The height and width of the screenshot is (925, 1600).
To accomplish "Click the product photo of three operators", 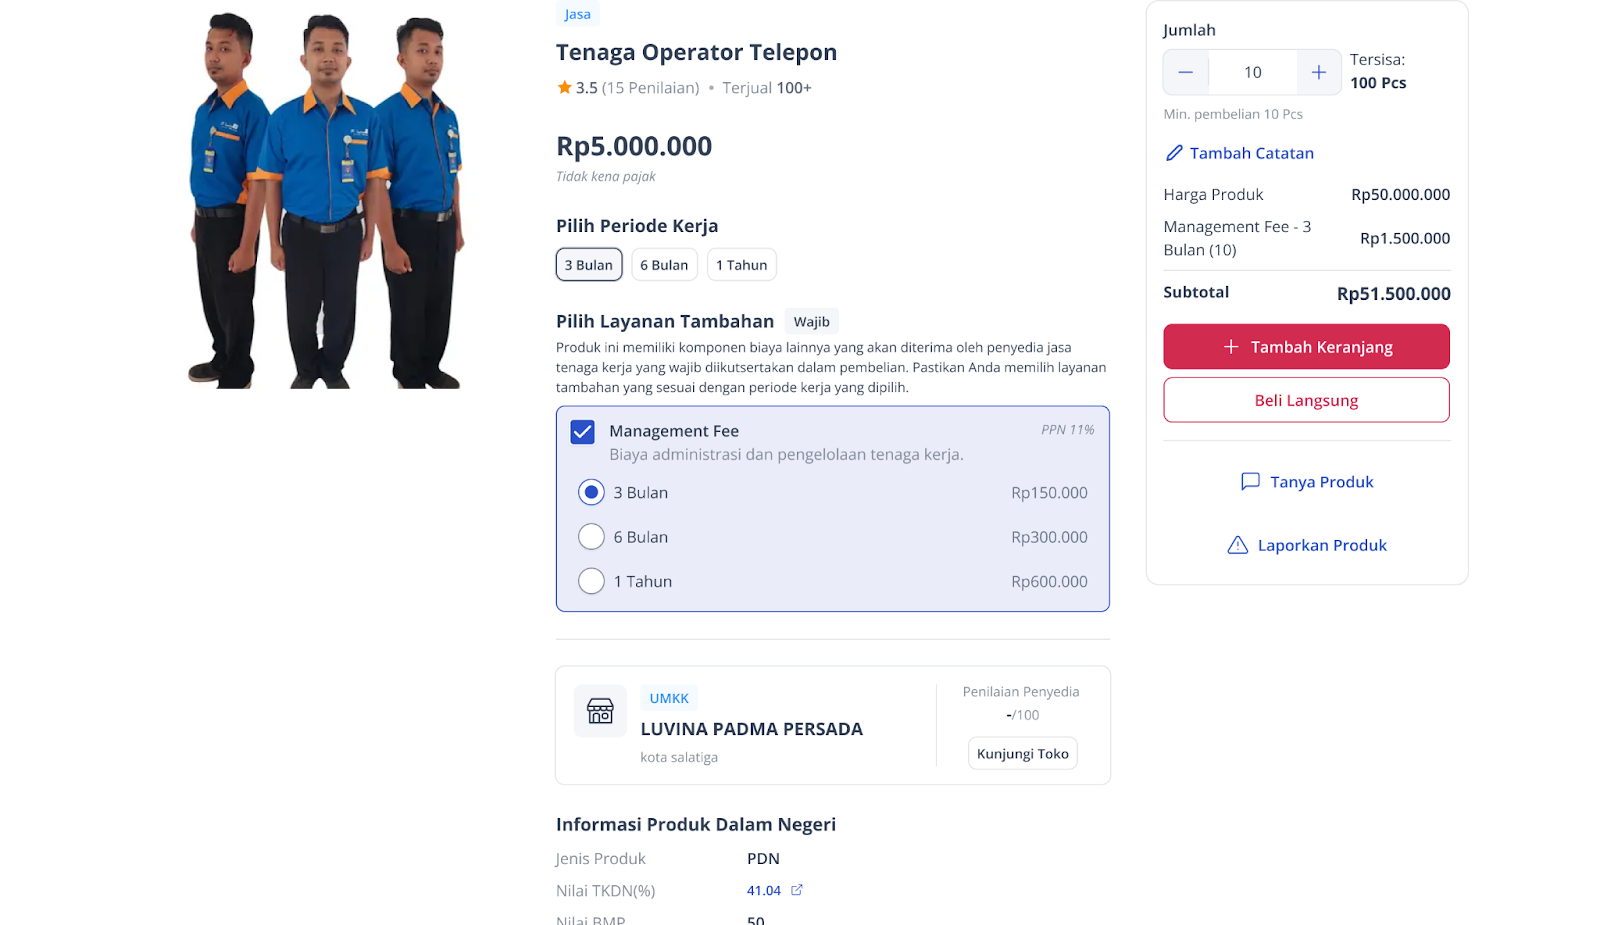I will (x=327, y=200).
